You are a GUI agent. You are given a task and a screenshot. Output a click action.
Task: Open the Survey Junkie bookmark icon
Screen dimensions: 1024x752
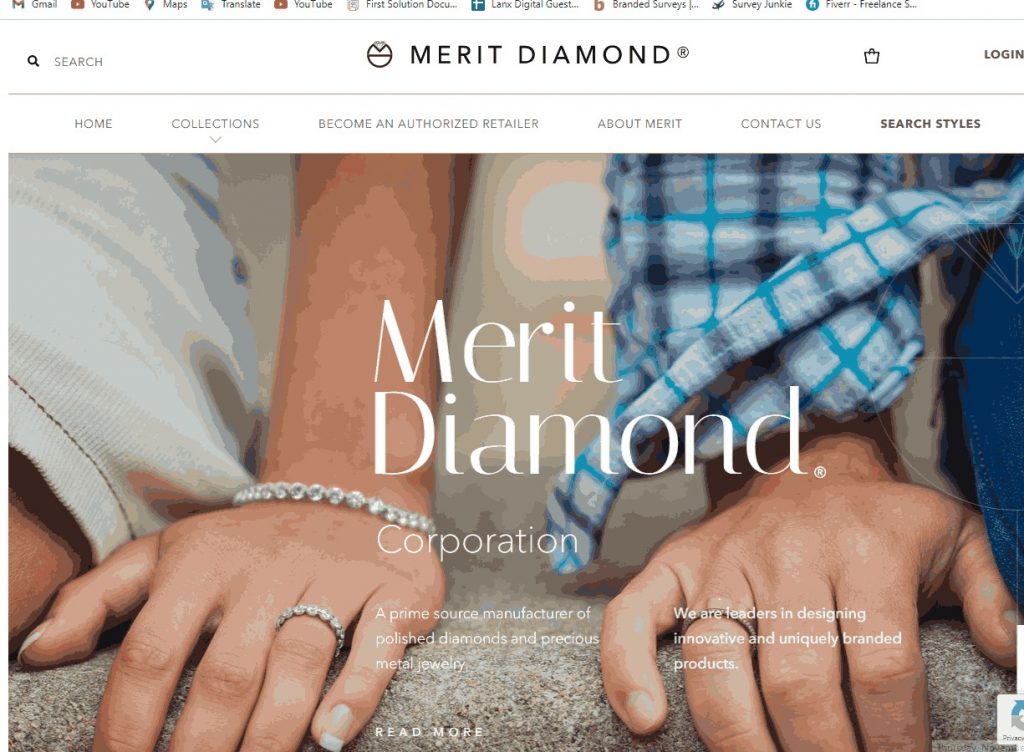point(718,5)
